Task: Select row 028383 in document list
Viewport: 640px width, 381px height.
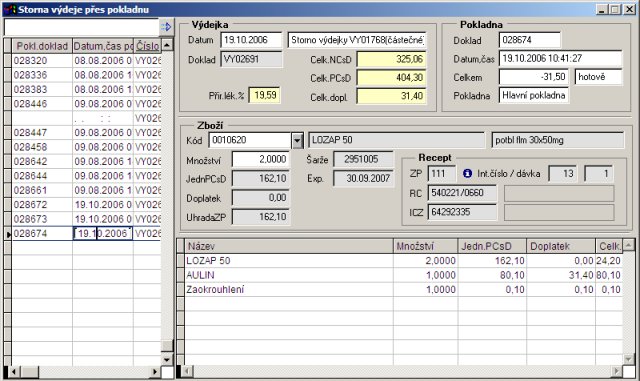Action: click(x=86, y=89)
